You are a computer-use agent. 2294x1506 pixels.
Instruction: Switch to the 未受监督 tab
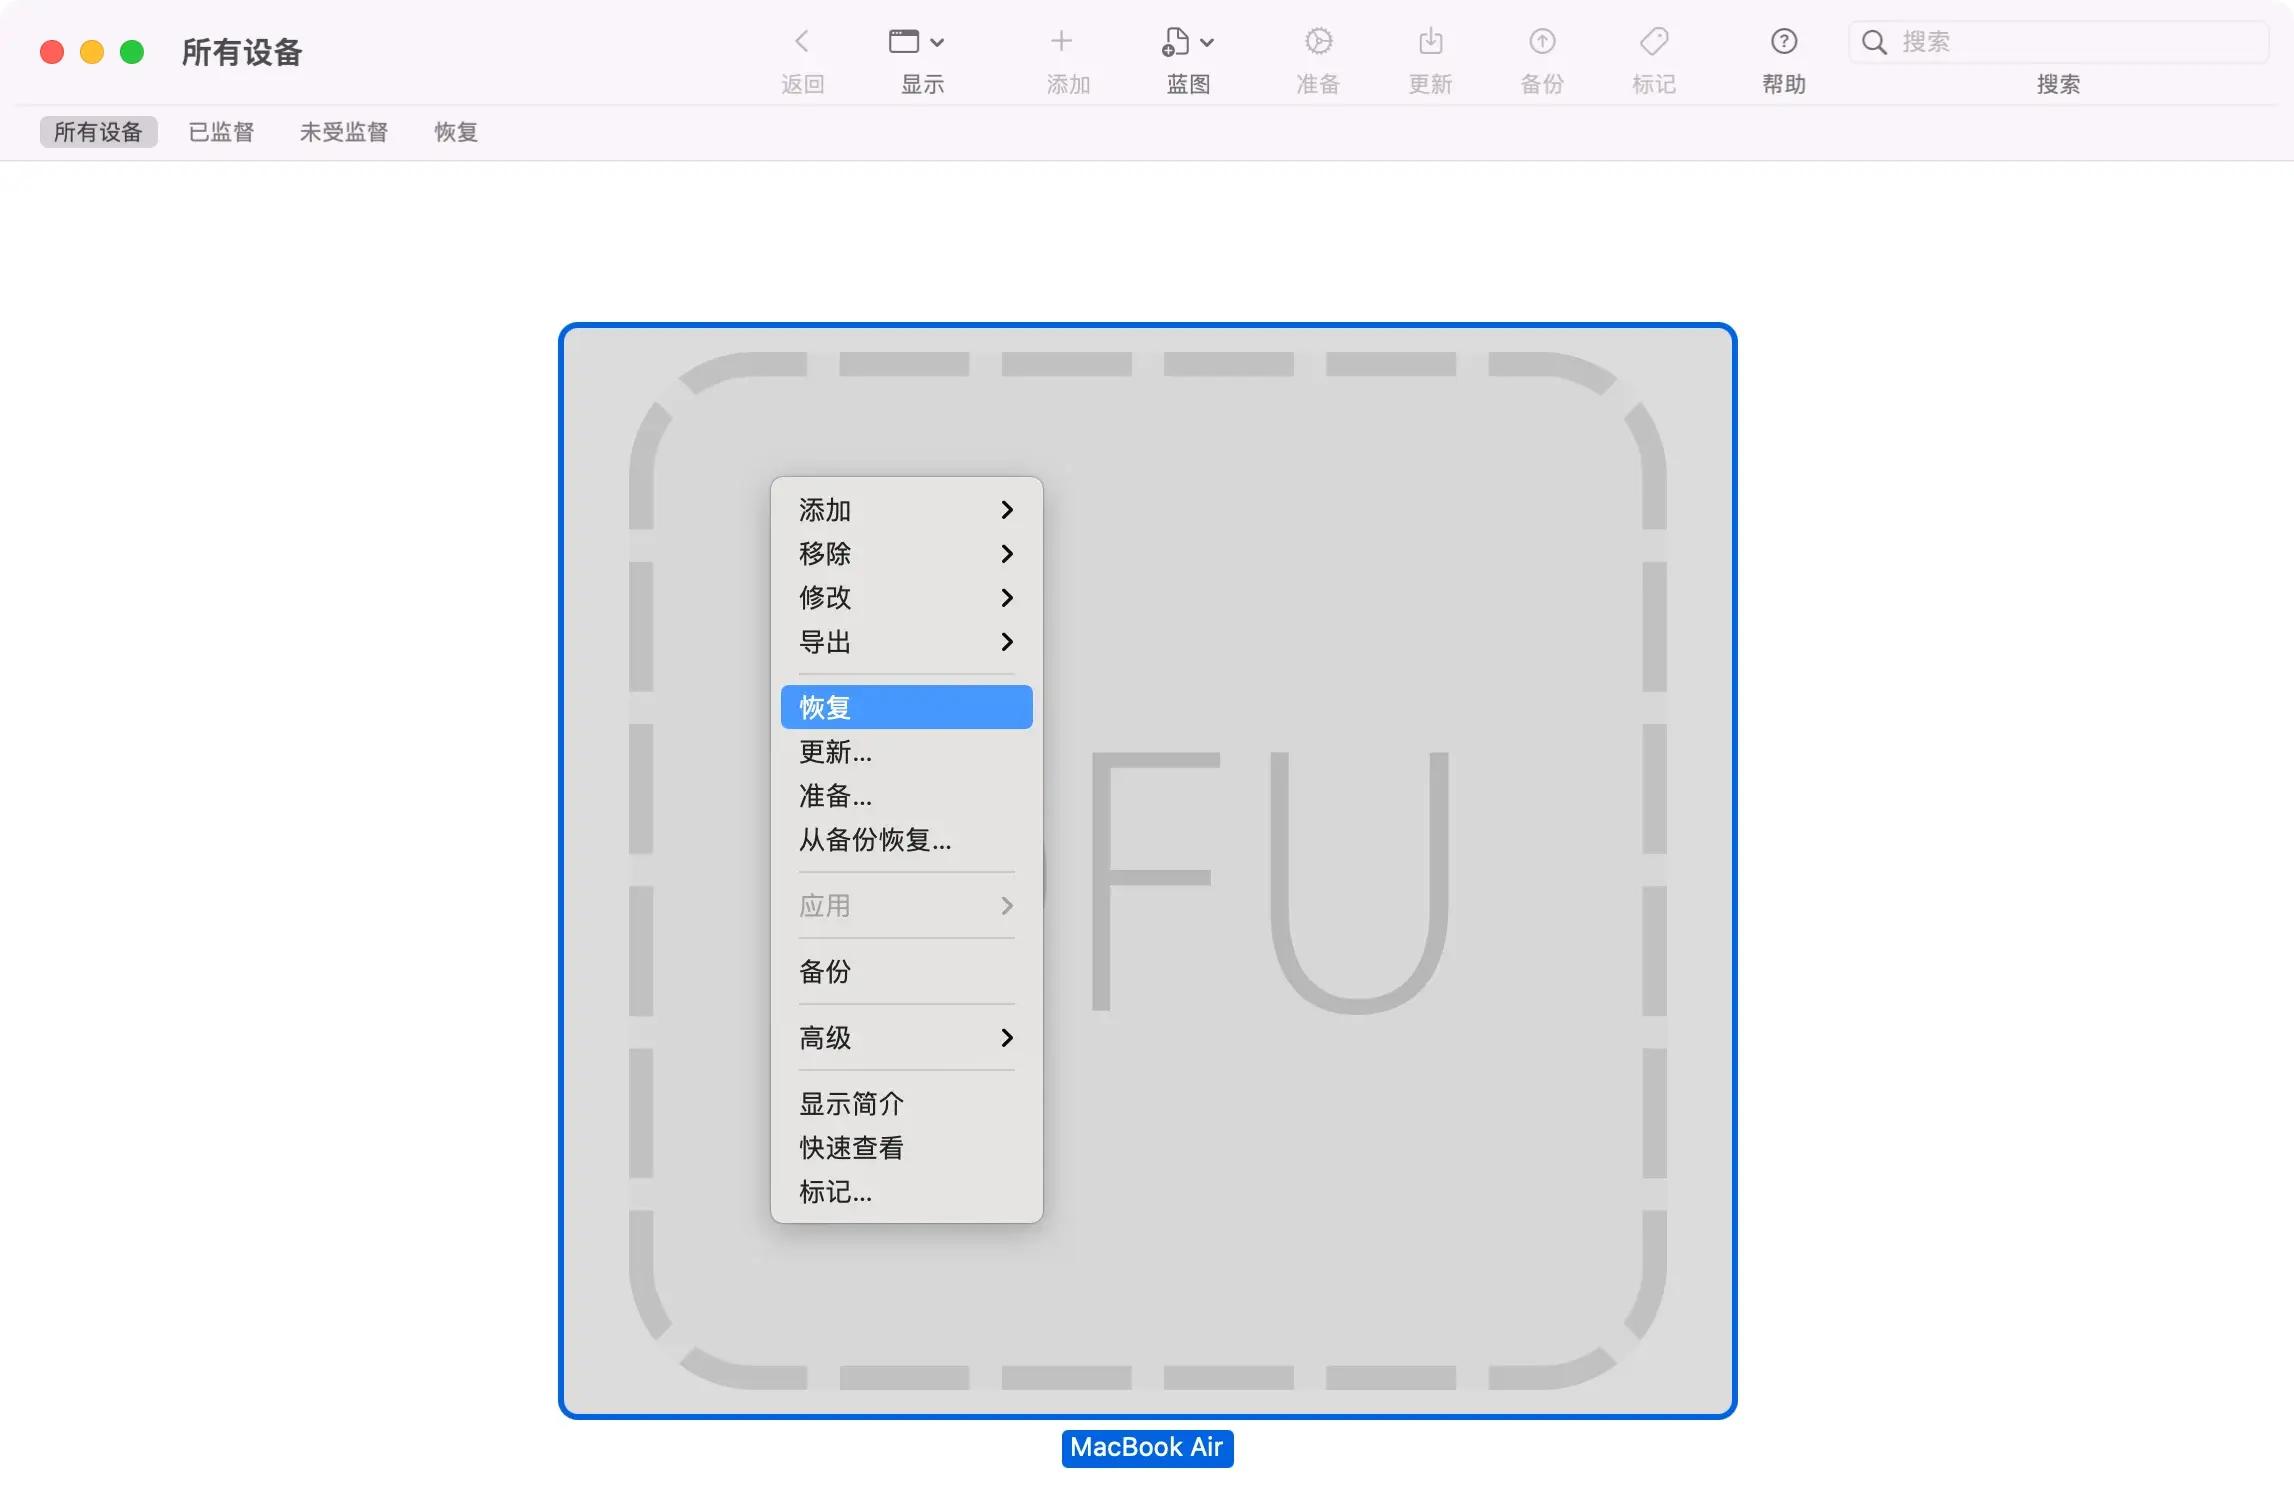(x=343, y=131)
